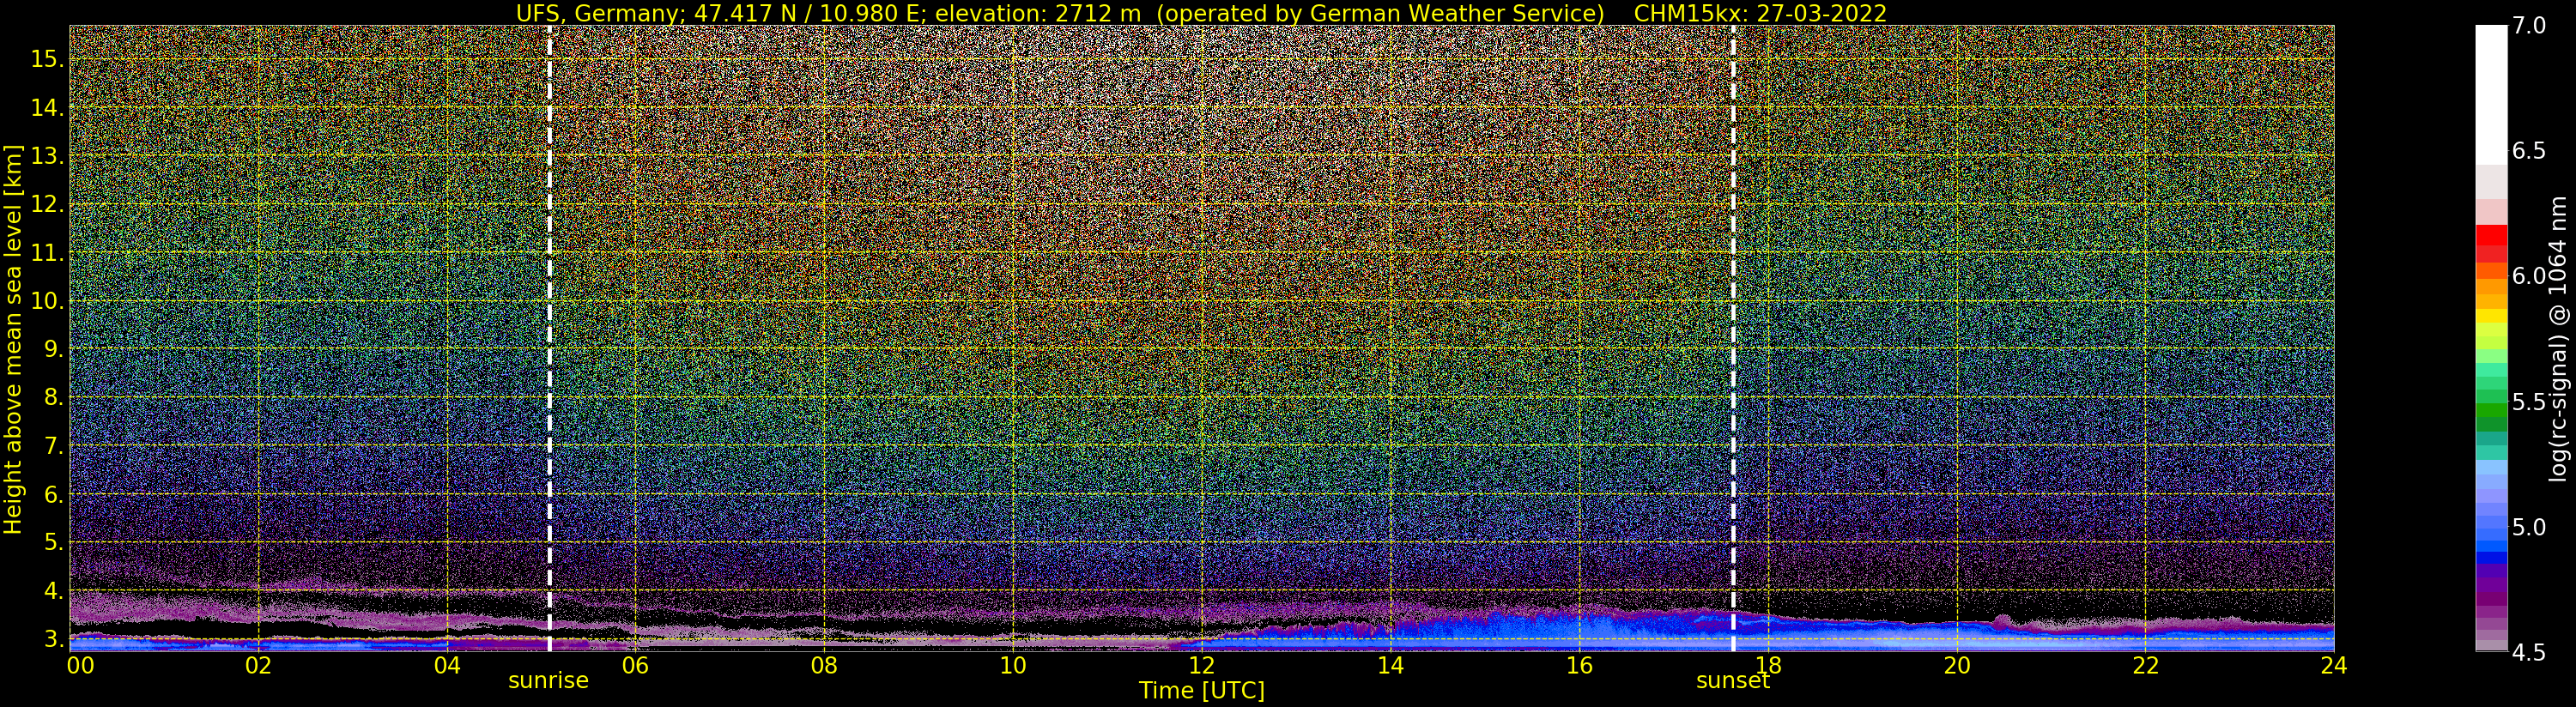The image size is (2576, 707).
Task: Click the white top segment of the colorbar
Action: click(2491, 95)
